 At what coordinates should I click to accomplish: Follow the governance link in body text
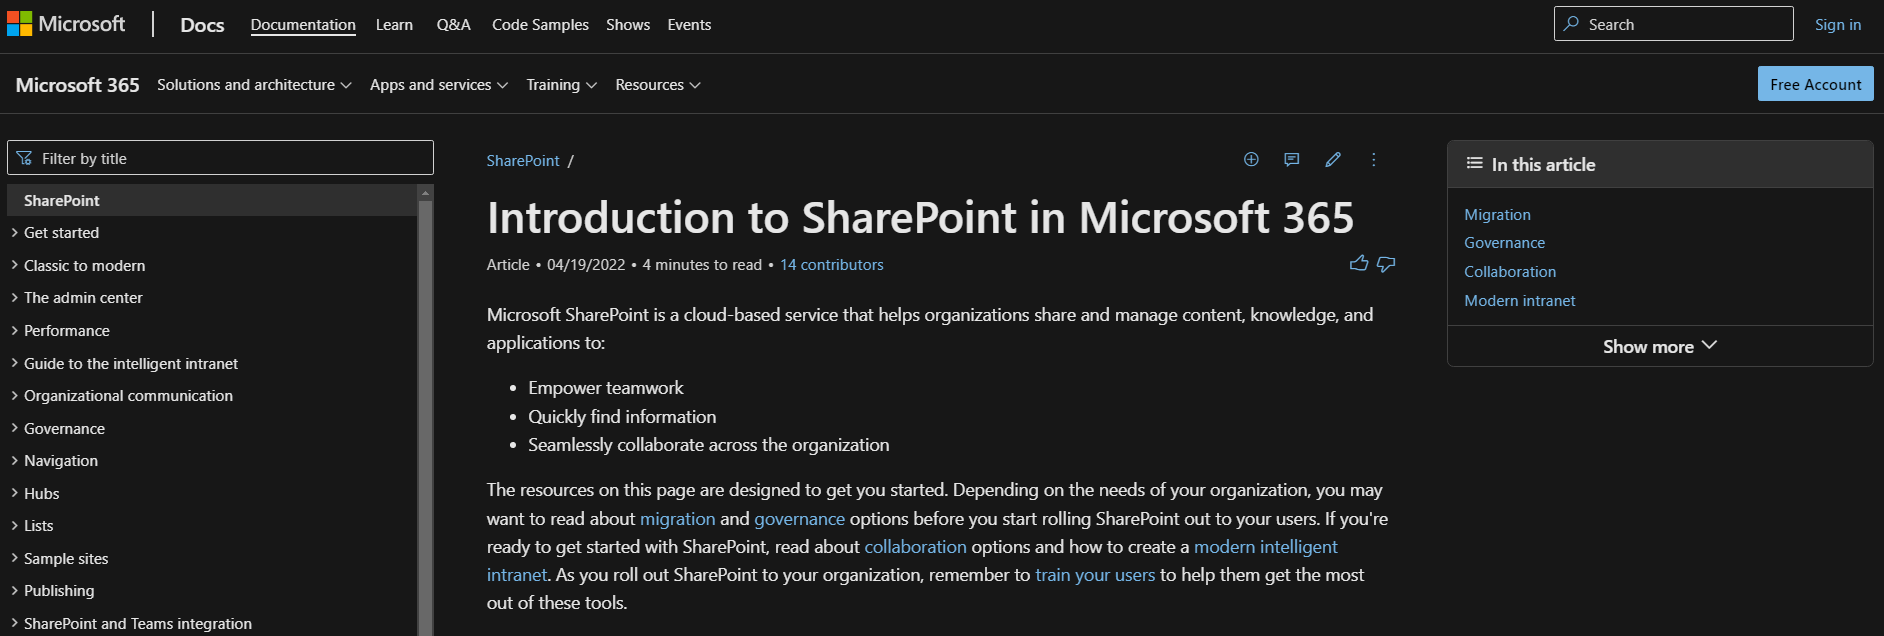point(800,519)
